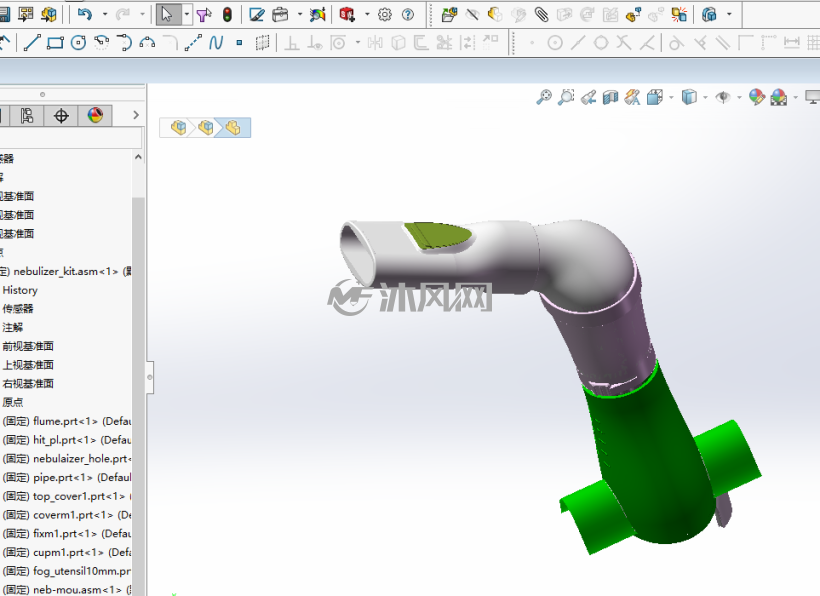Click the magnifier with color spectrum icon
Image resolution: width=820 pixels, height=596 pixels.
(317, 15)
